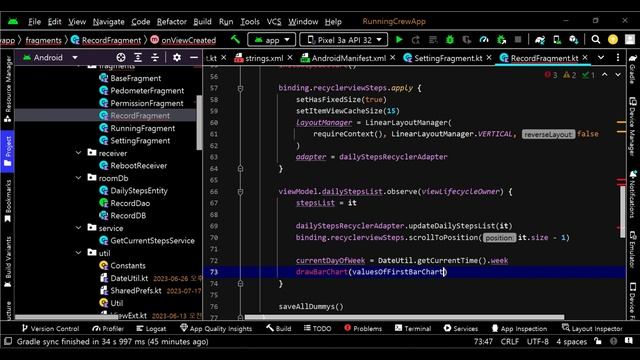Screen dimensions: 640x360
Task: Open Version Control tool window
Action: [50, 328]
